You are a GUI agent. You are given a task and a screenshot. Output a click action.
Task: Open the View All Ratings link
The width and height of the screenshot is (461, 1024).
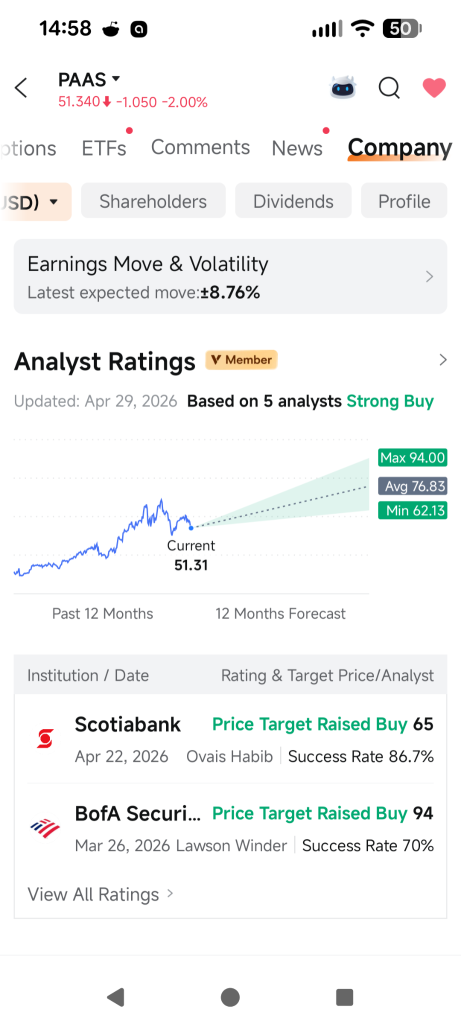[101, 894]
